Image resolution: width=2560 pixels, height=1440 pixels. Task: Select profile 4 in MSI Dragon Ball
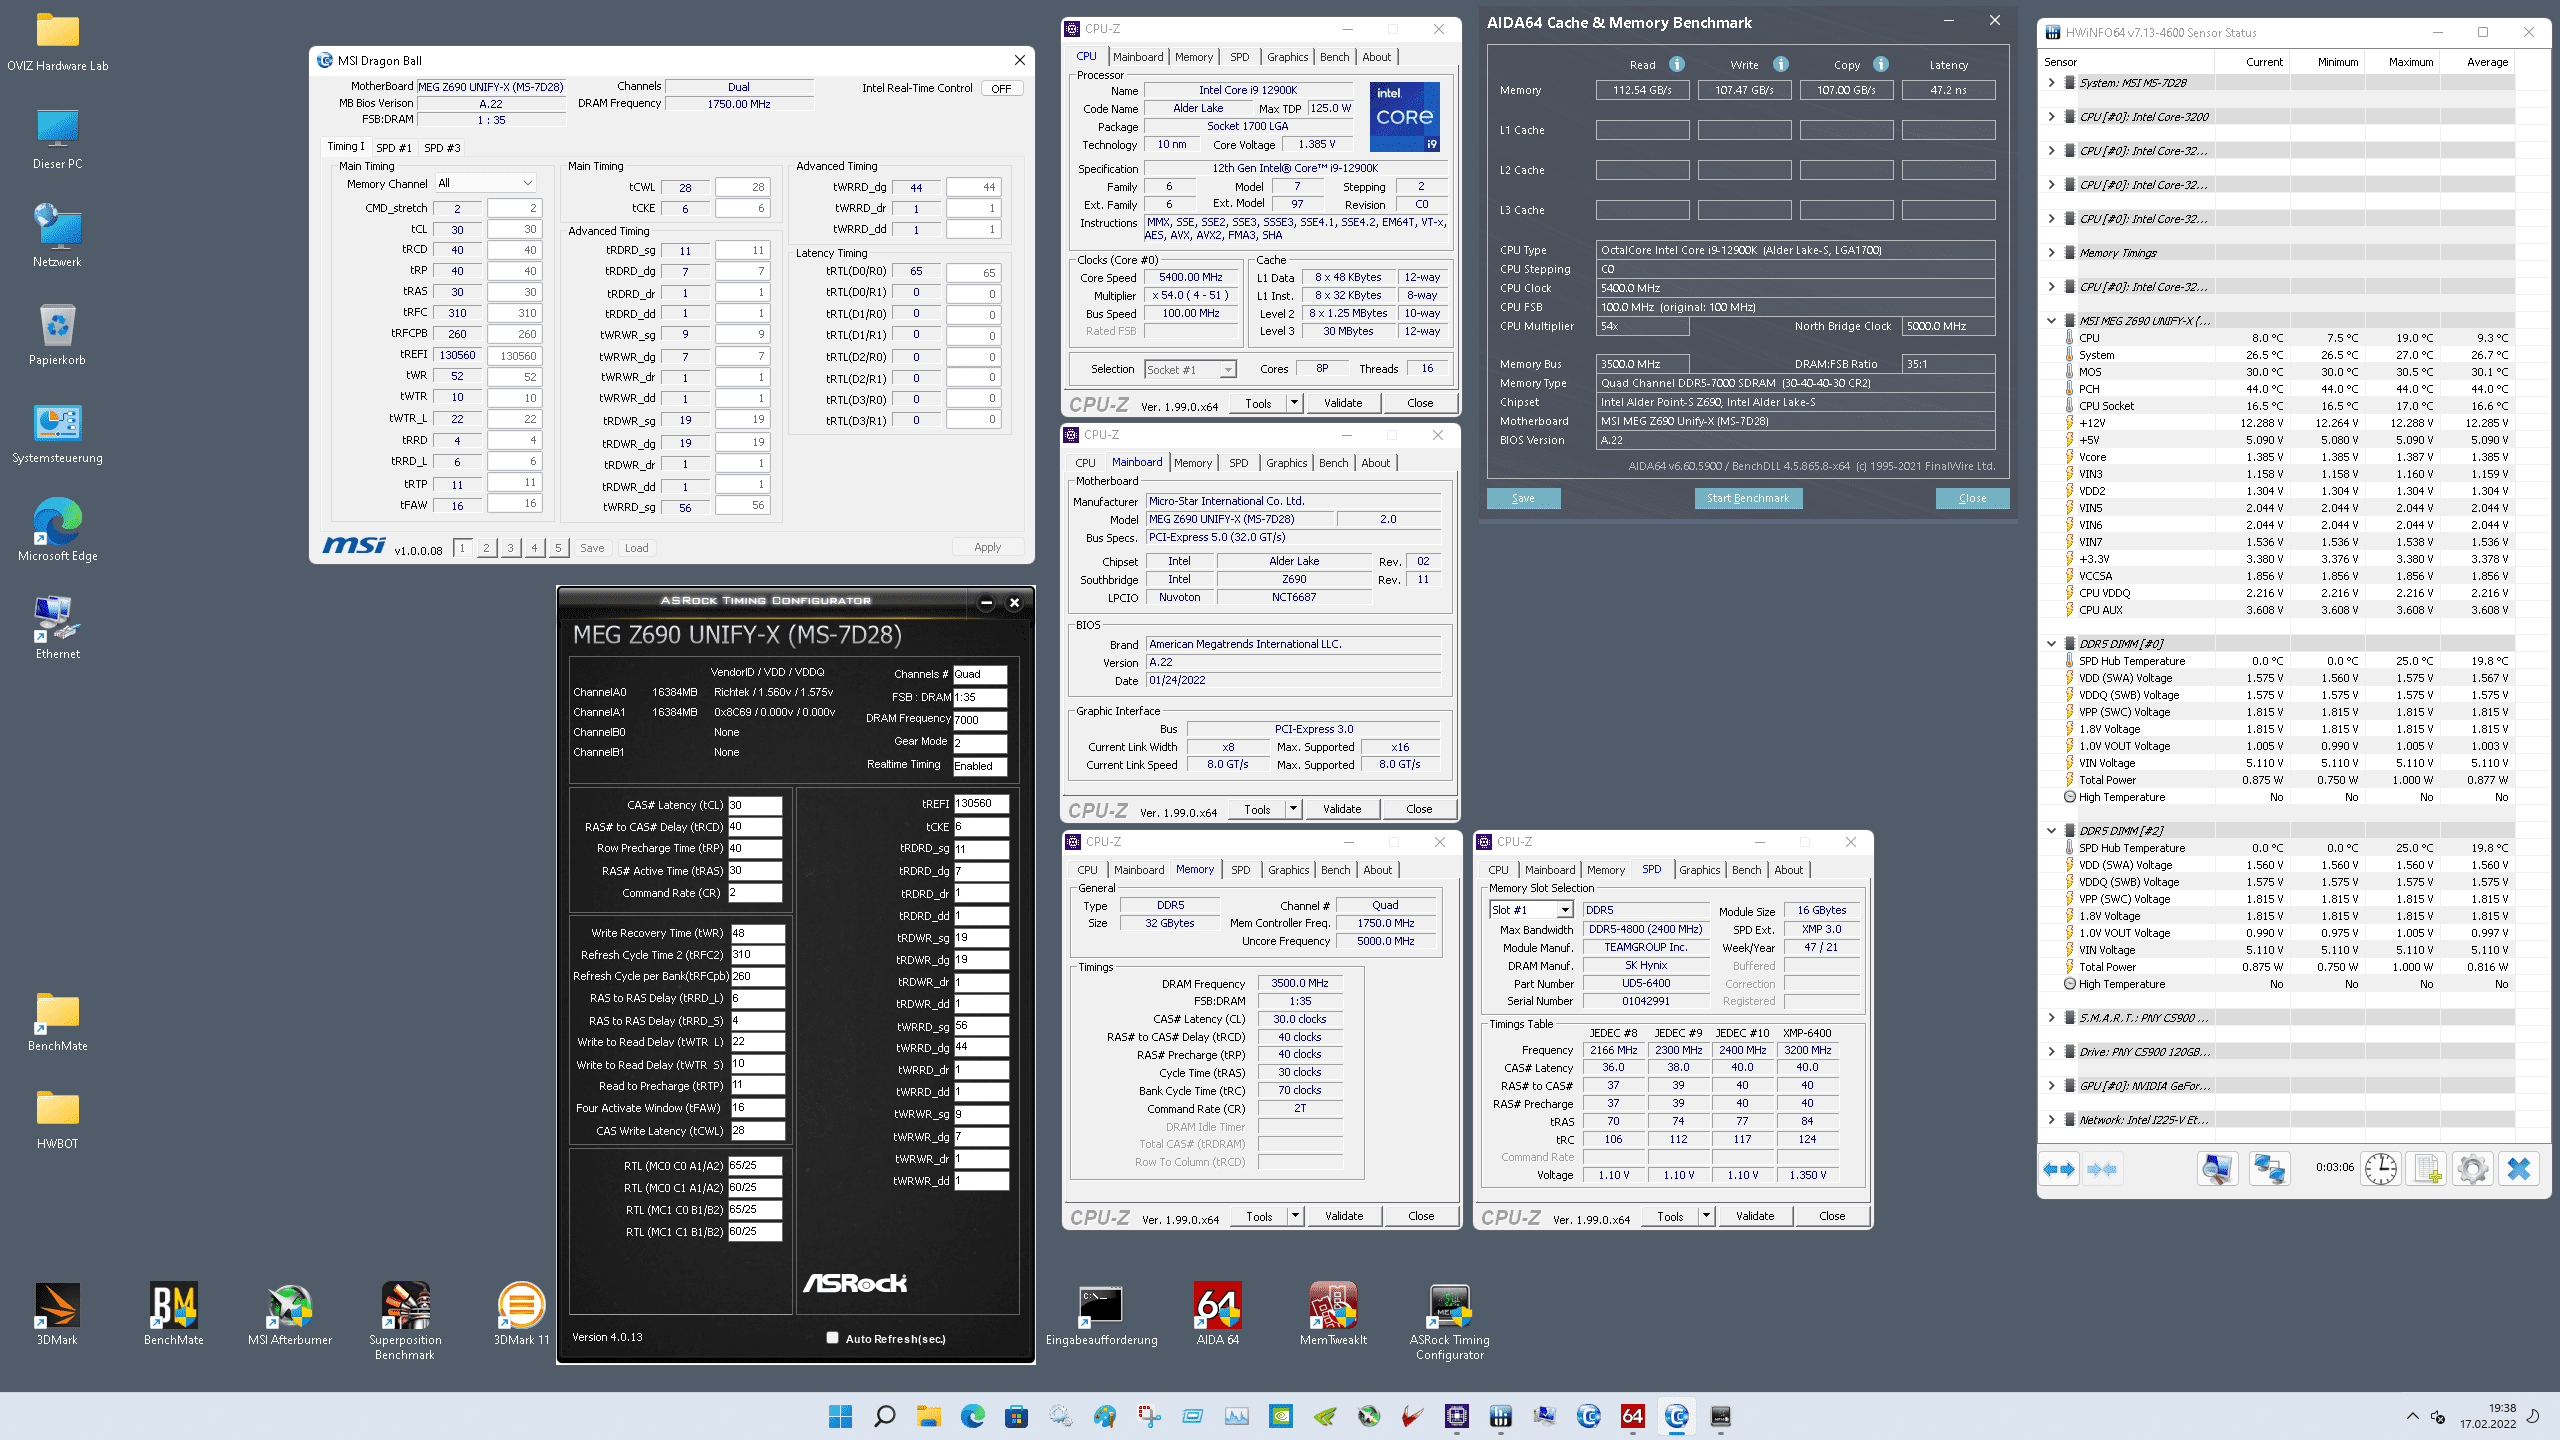[534, 548]
